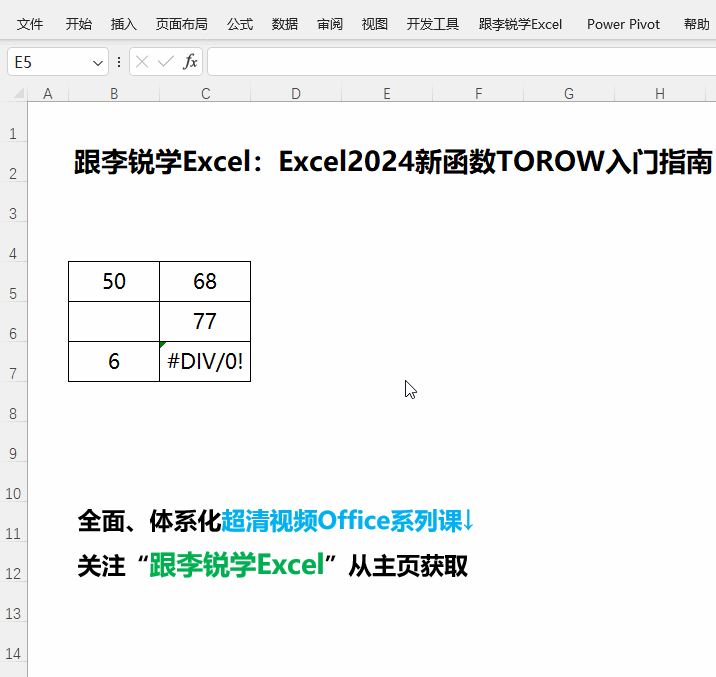Open the 文件 menu tab

tap(30, 24)
